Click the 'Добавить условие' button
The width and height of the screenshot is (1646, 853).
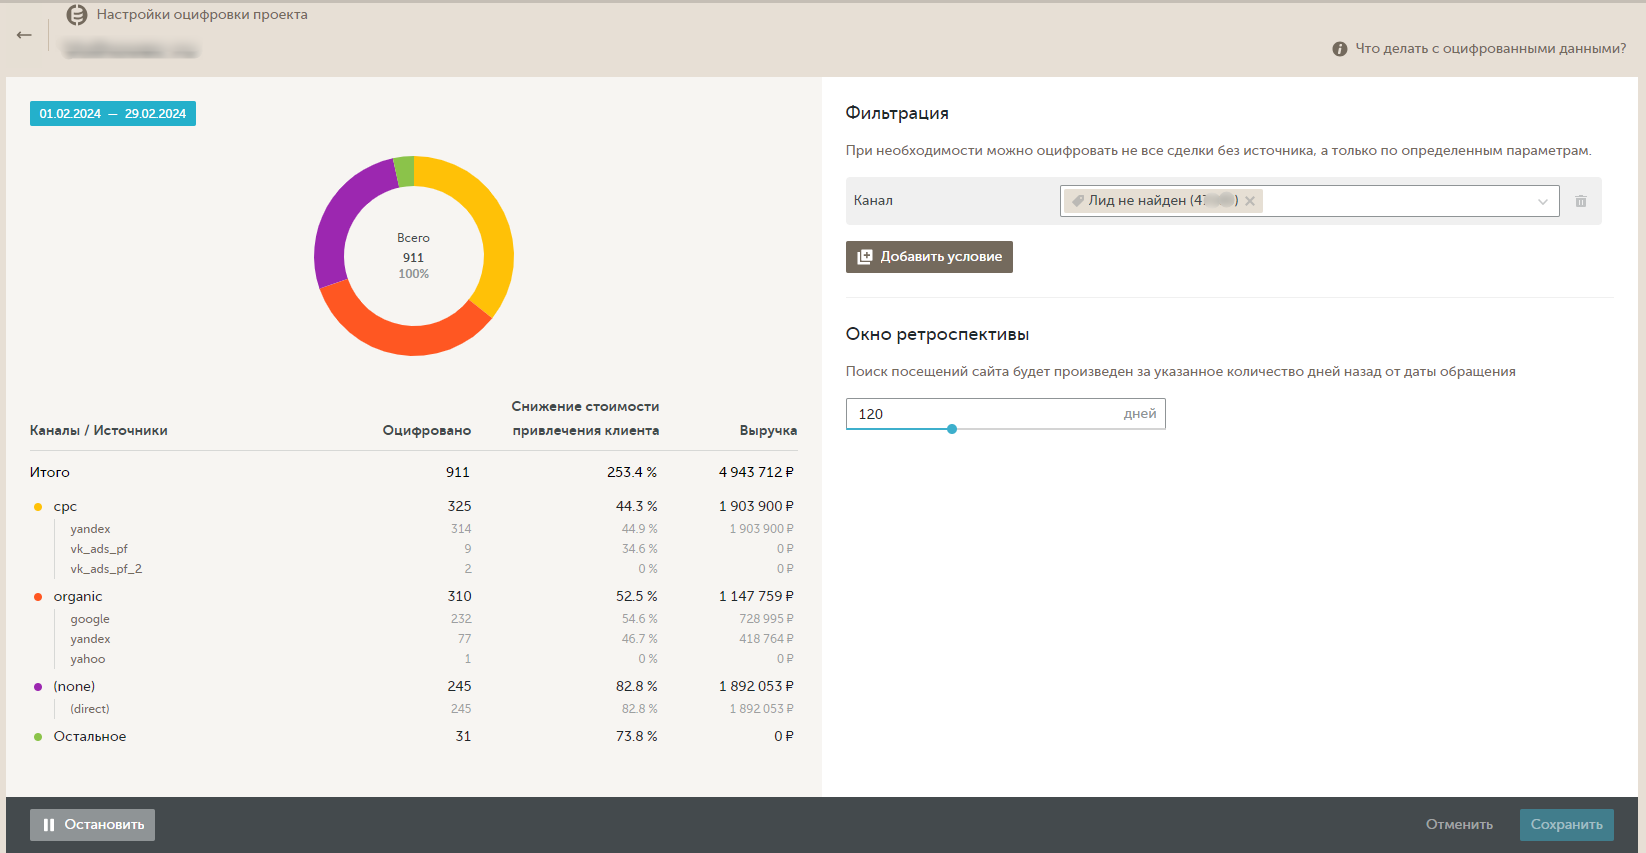tap(929, 257)
